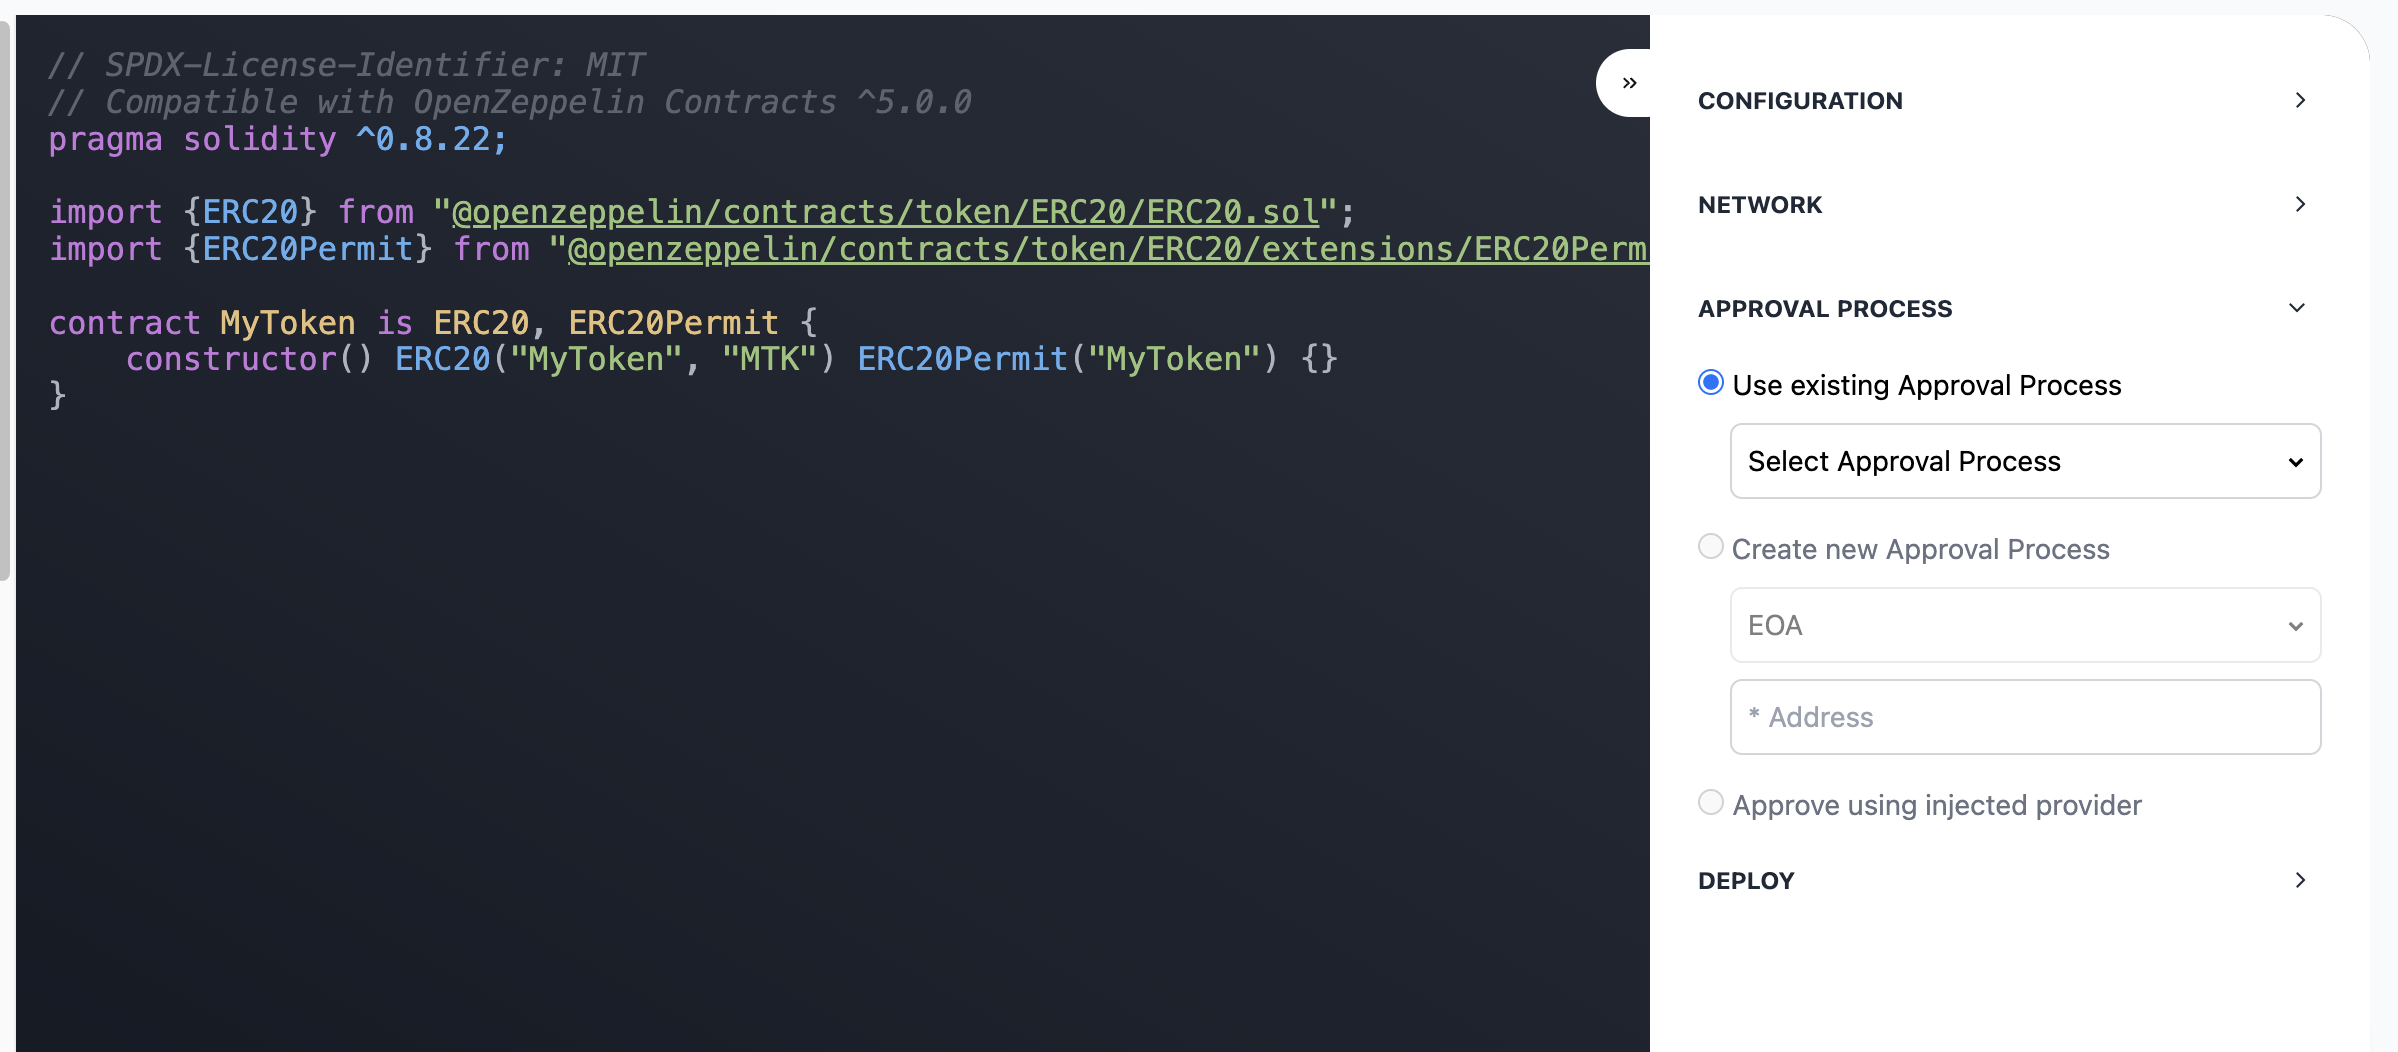Choose Approve using injected provider radio
Image resolution: width=2398 pixels, height=1052 pixels.
pos(1711,803)
